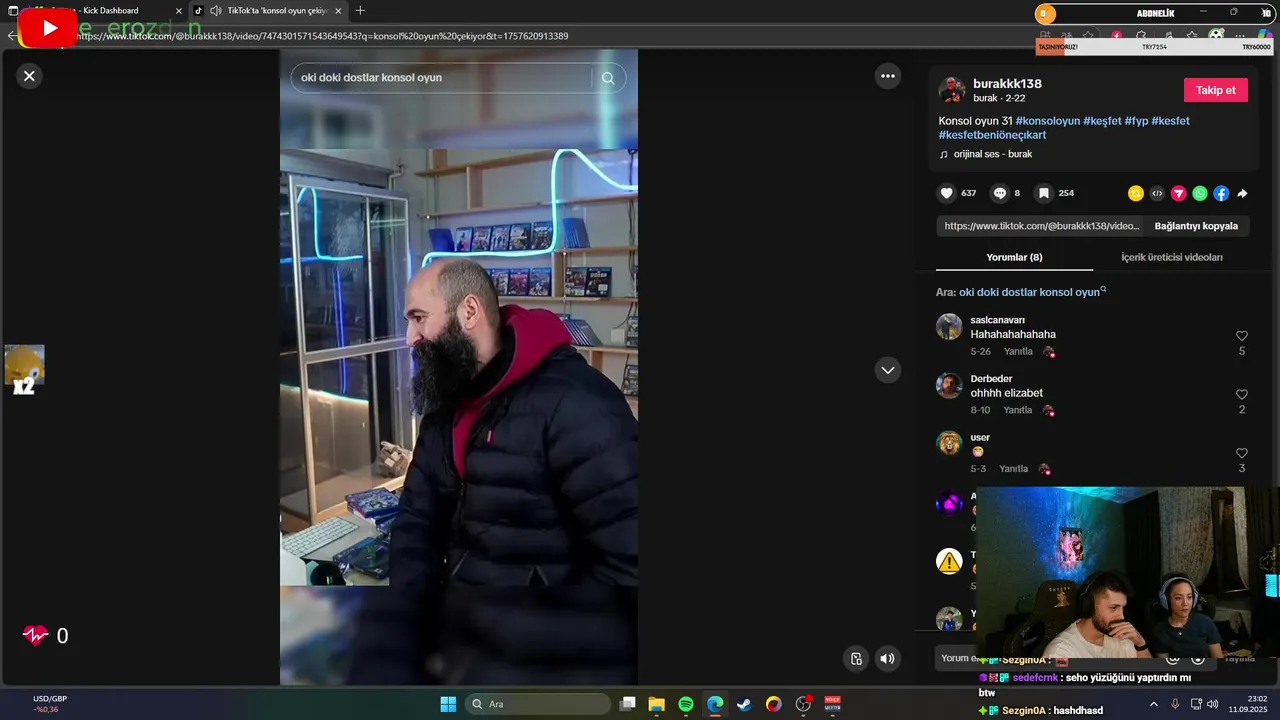The width and height of the screenshot is (1280, 720).
Task: Close the Kick Dashboard tab
Action: tap(179, 11)
